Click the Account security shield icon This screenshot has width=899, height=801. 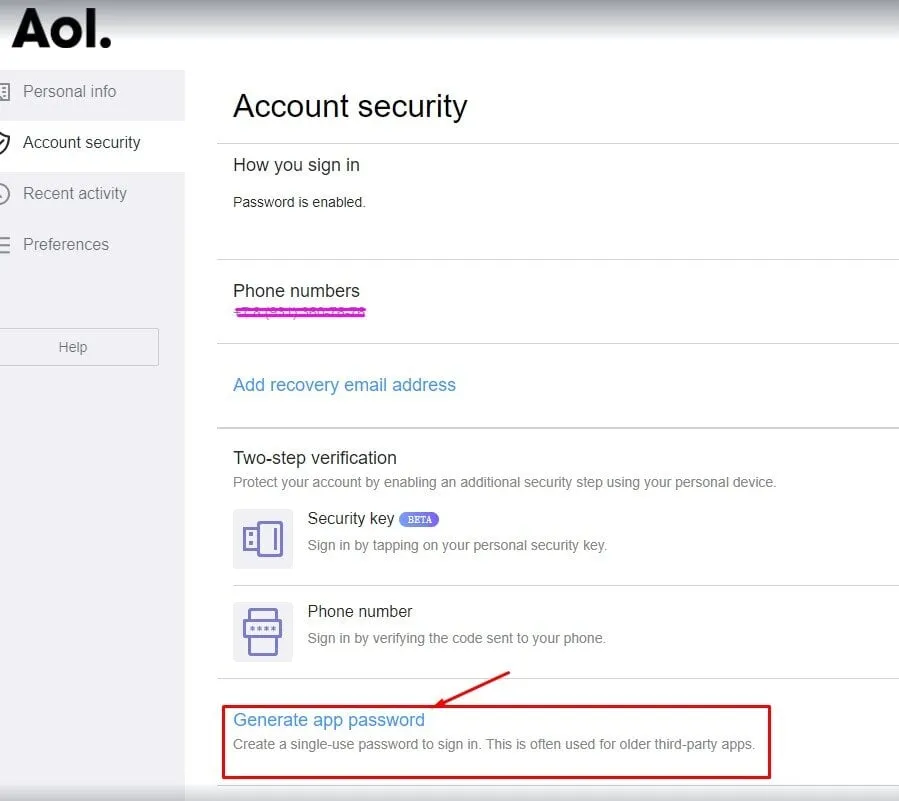pyautogui.click(x=5, y=143)
